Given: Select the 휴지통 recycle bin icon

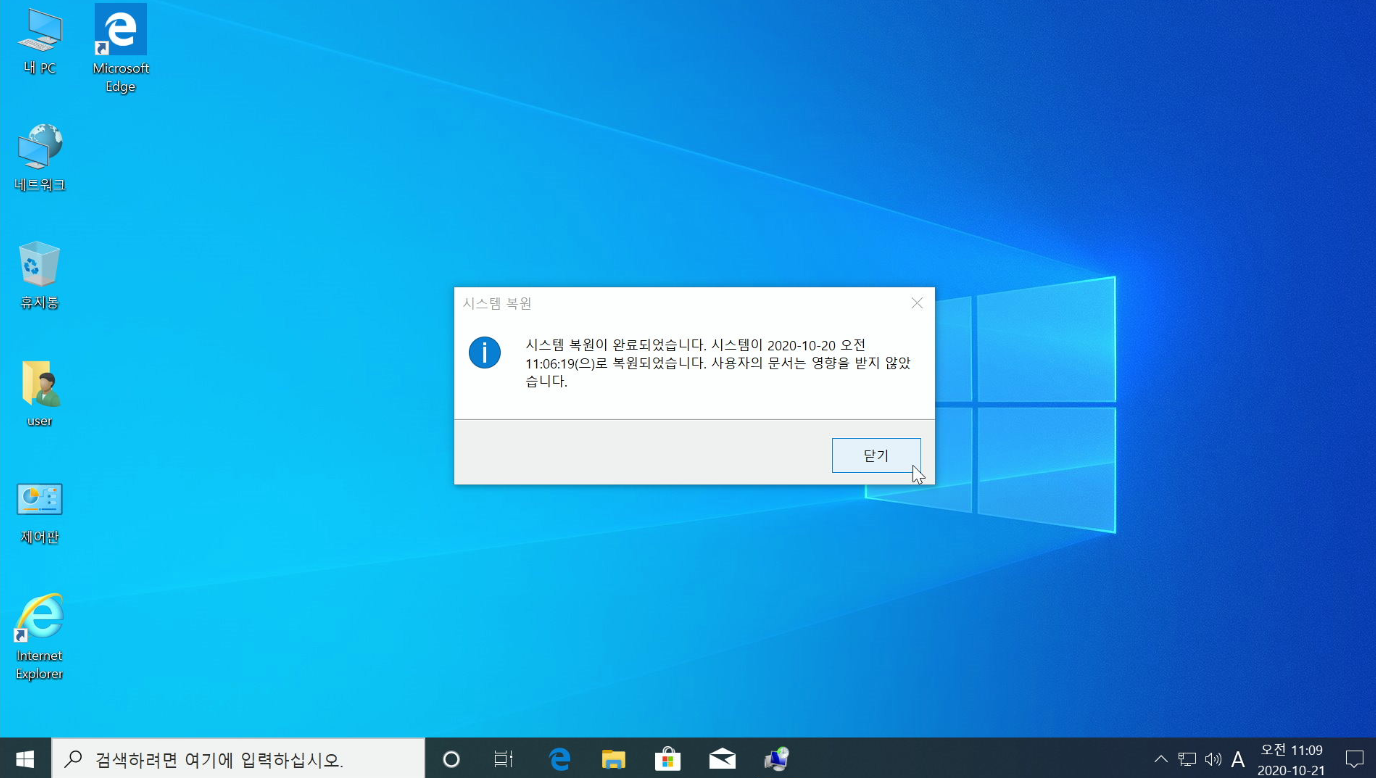Looking at the screenshot, I should [40, 275].
